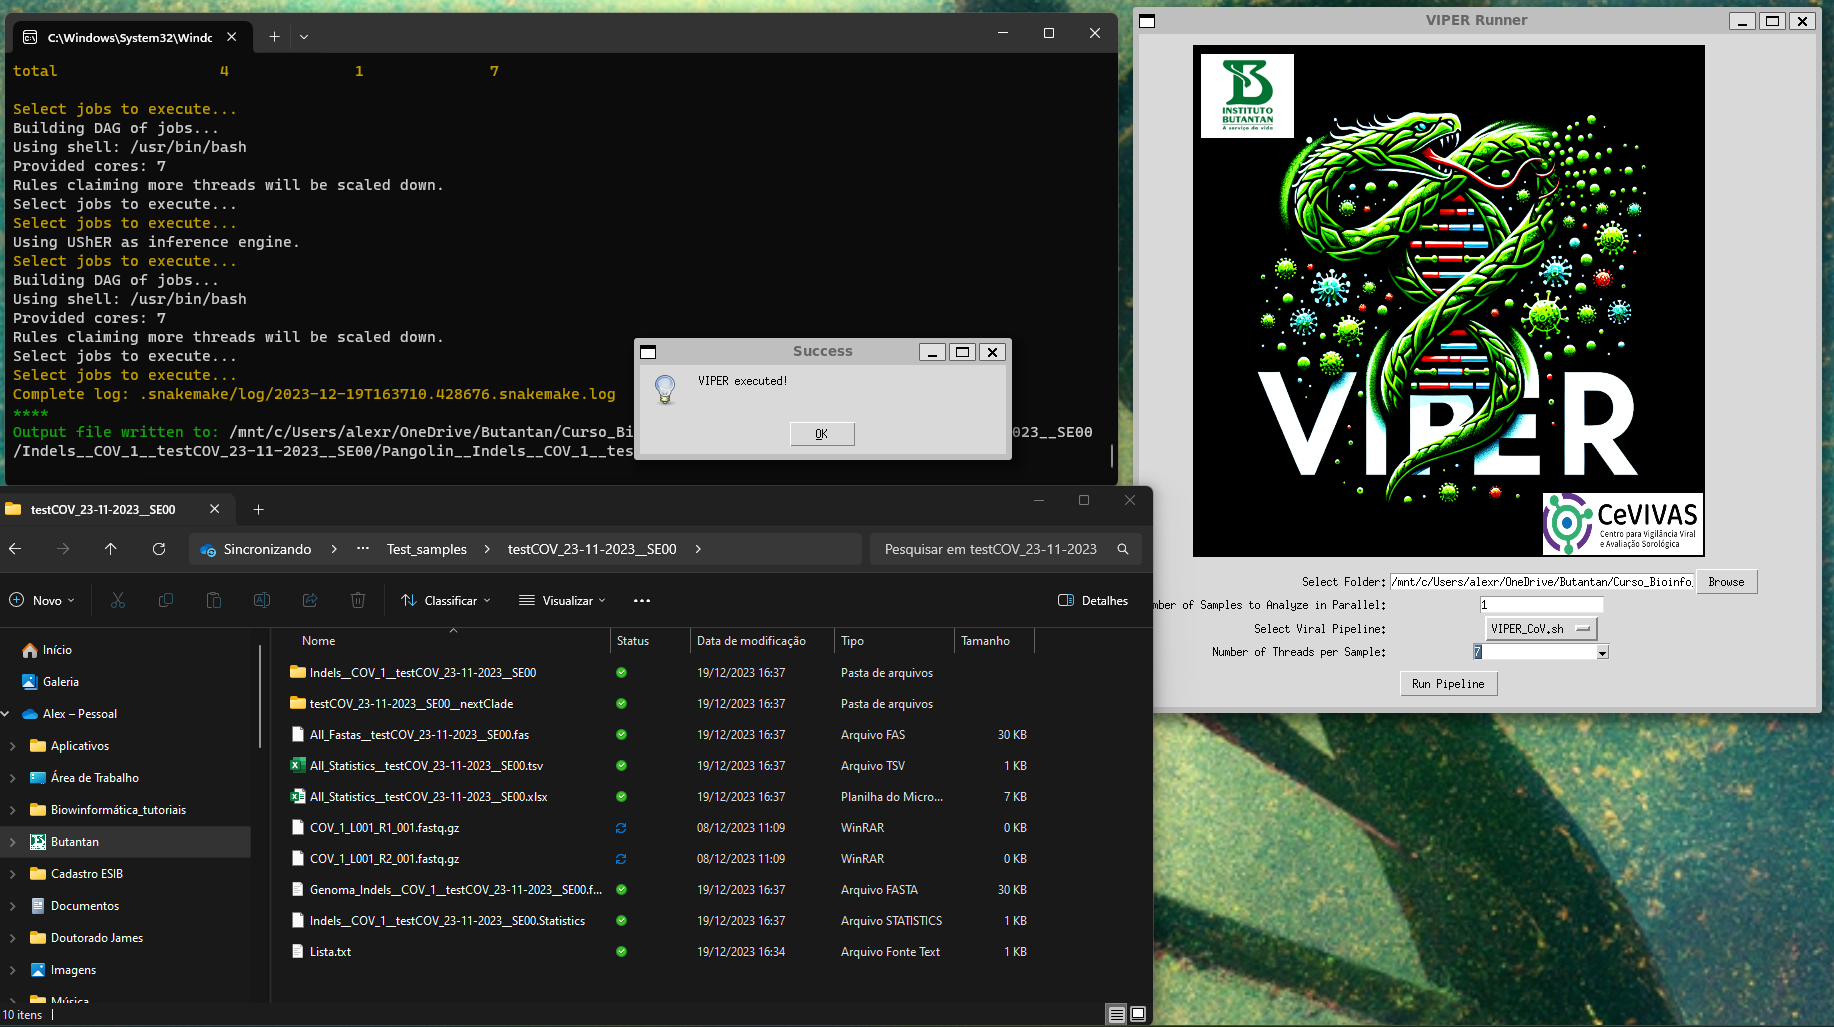This screenshot has height=1027, width=1834.
Task: Click the Explorer search box
Action: [x=1005, y=549]
